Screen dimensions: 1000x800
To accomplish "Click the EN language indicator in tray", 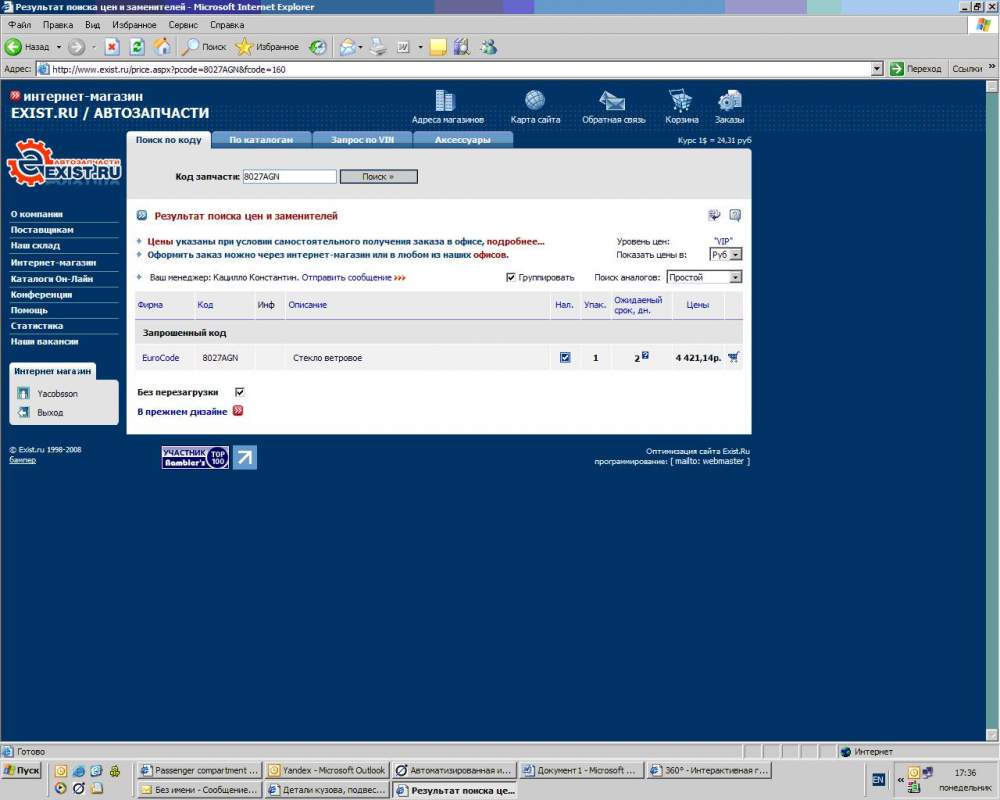I will pyautogui.click(x=878, y=780).
